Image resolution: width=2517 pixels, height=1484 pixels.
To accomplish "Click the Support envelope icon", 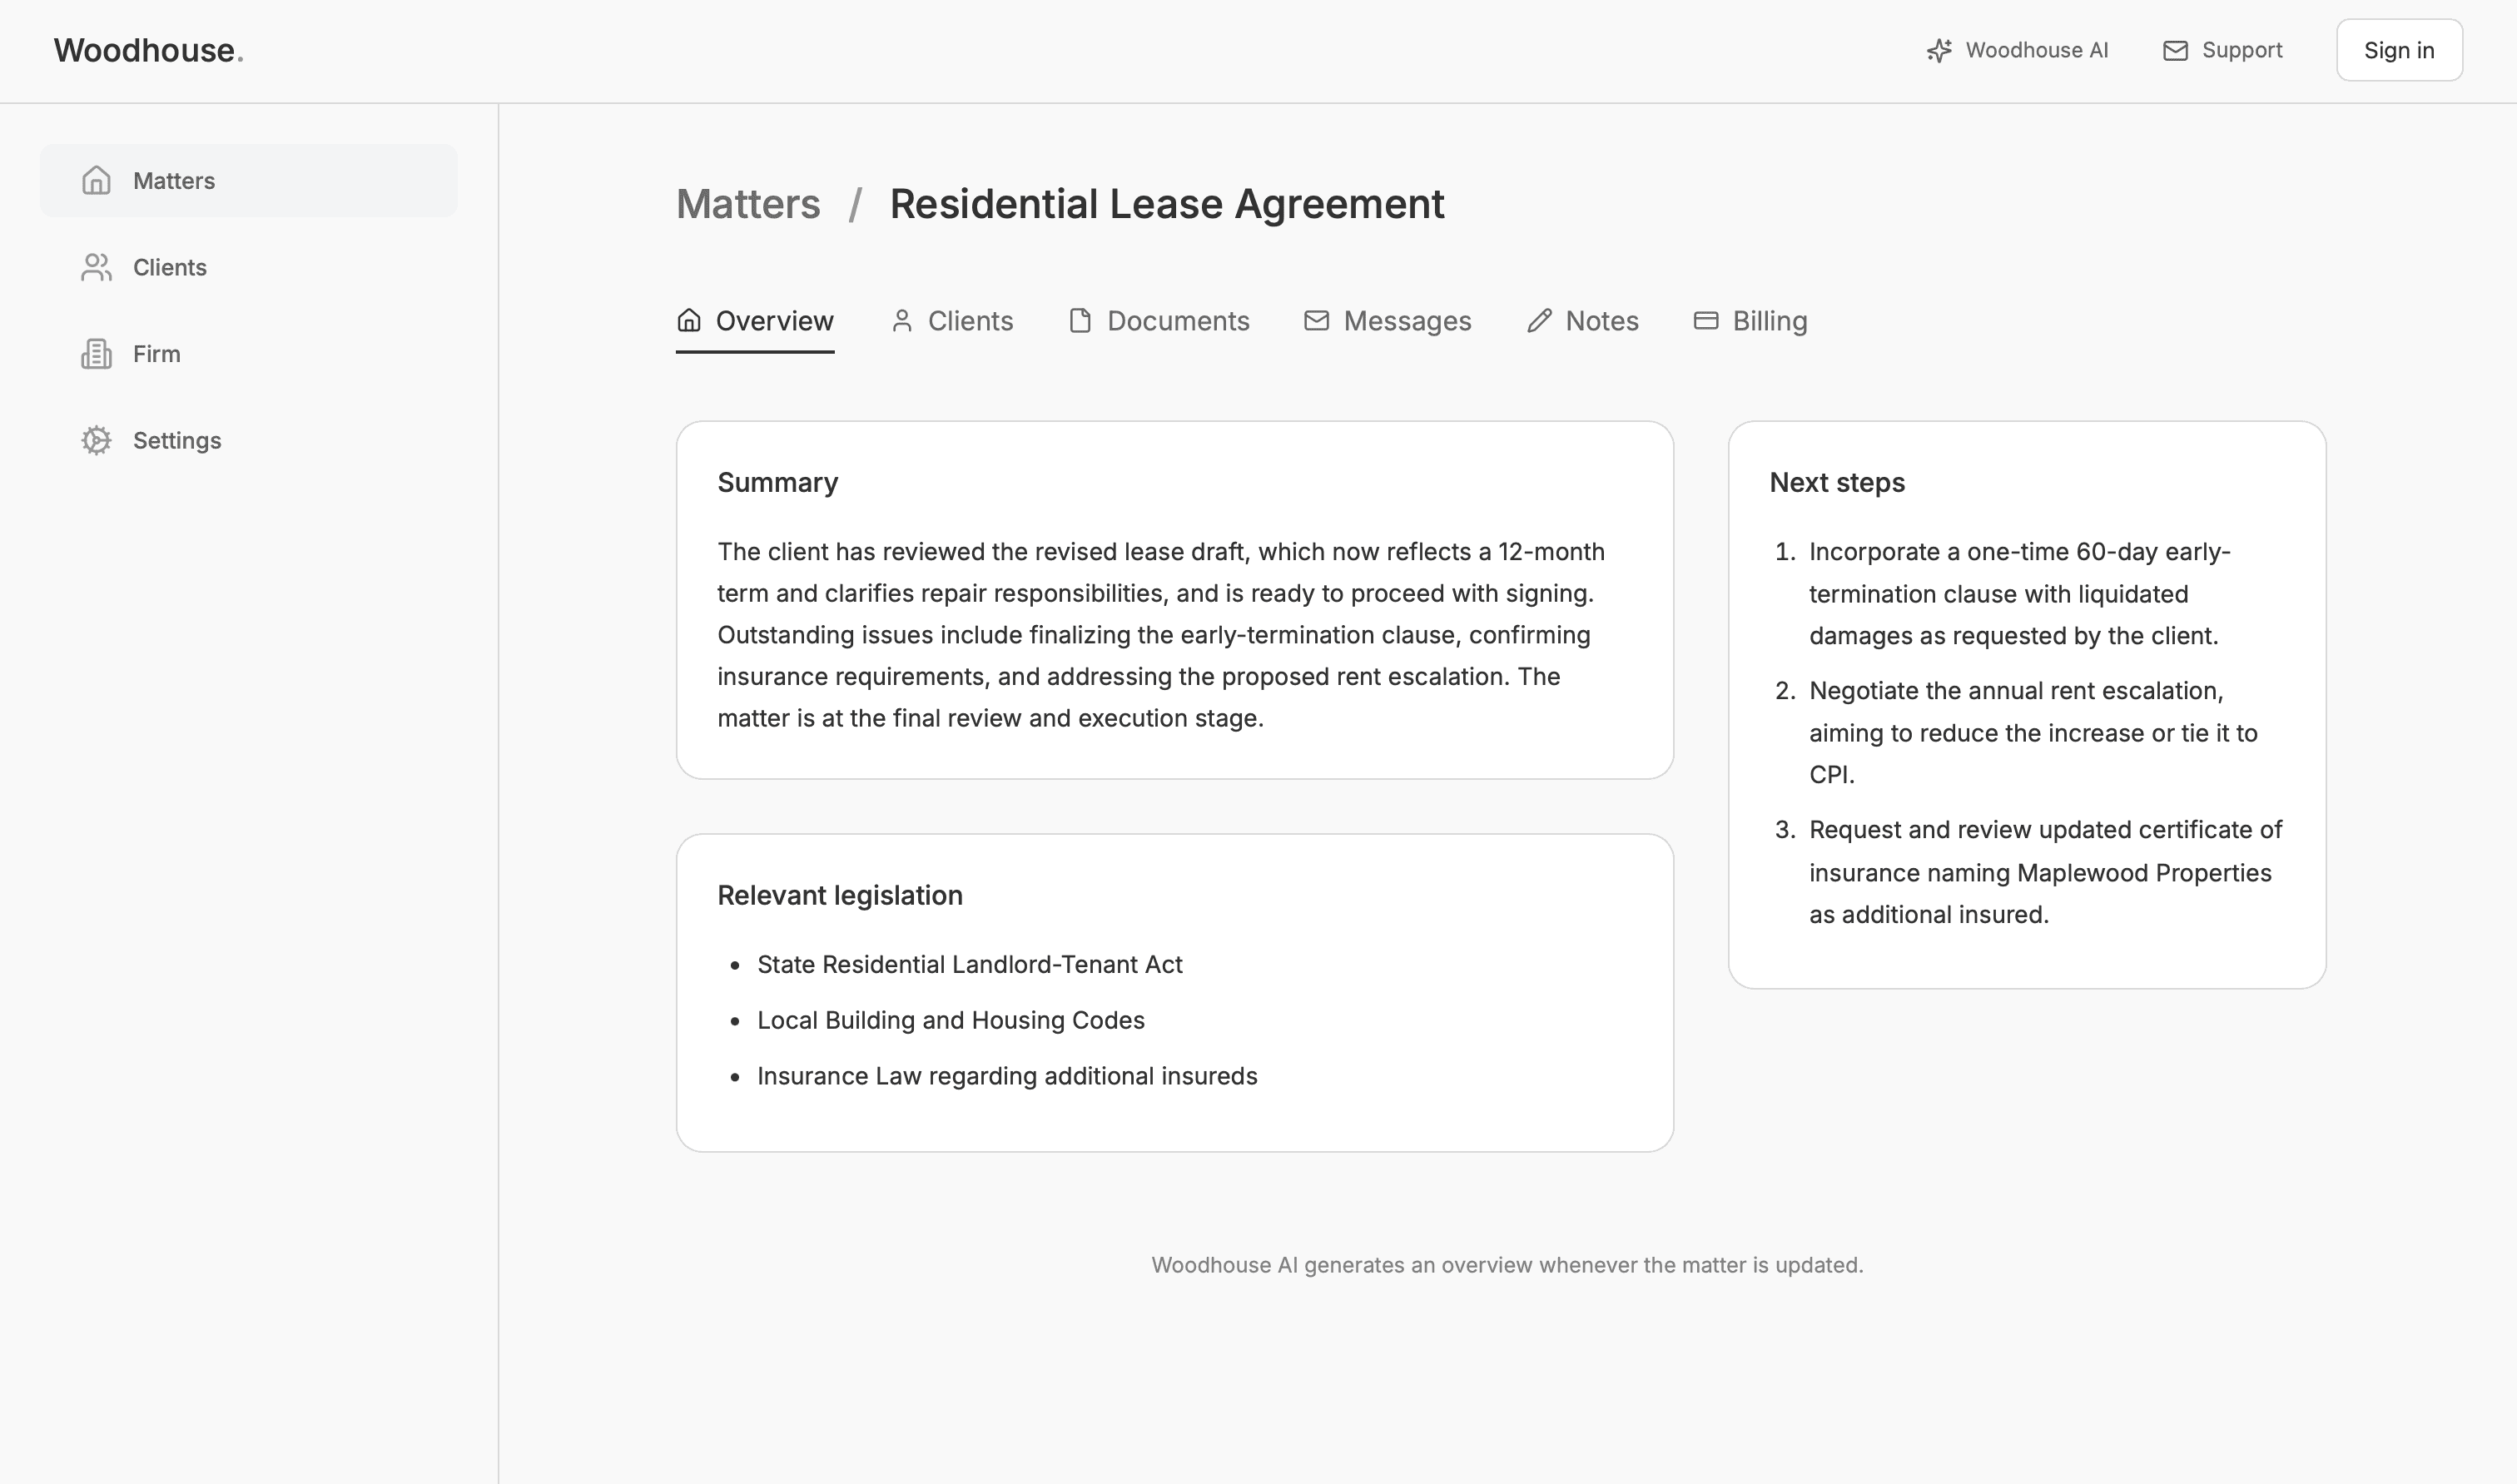I will pyautogui.click(x=2175, y=50).
